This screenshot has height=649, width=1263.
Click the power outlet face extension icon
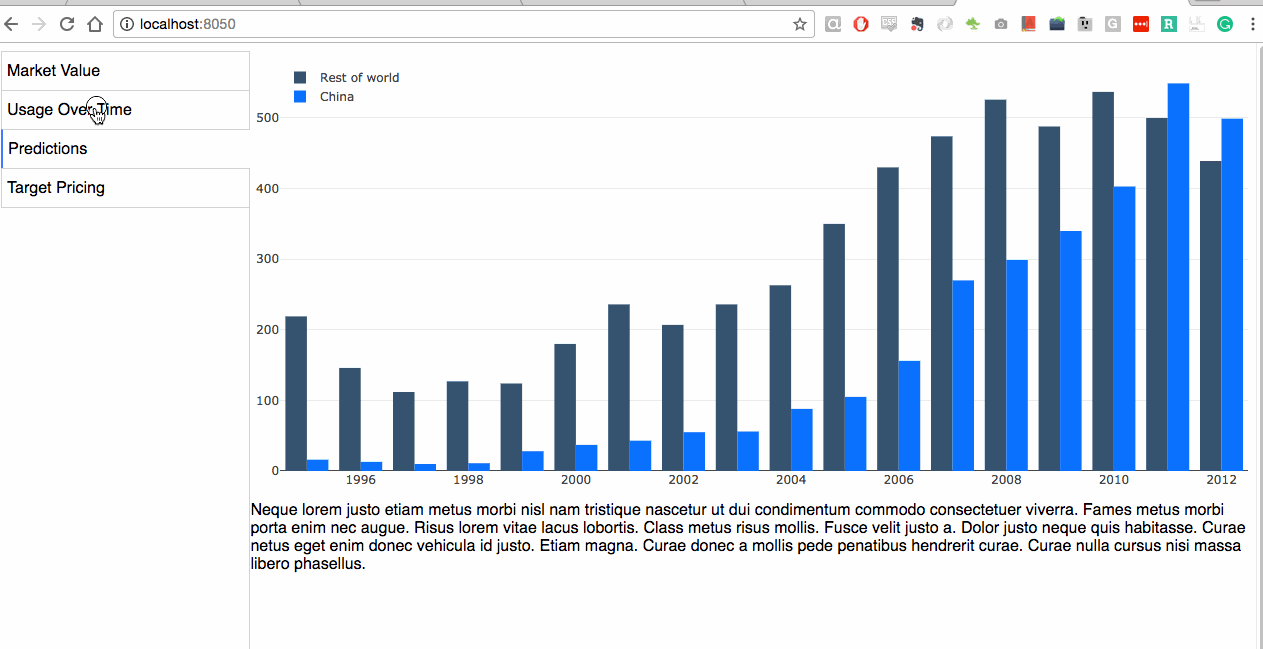click(1085, 24)
